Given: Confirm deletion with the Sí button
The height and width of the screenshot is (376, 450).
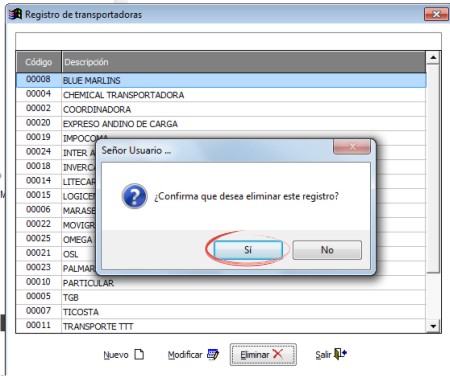Looking at the screenshot, I should coord(248,250).
